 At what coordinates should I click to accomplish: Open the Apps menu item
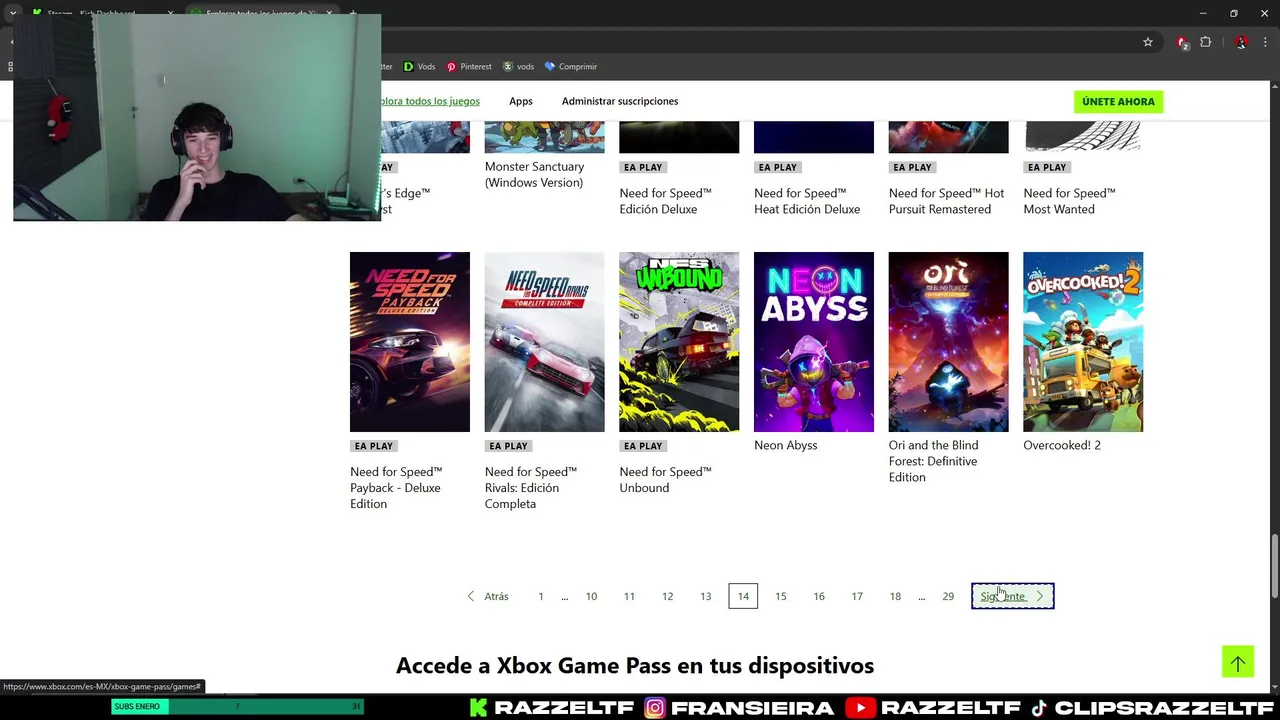tap(521, 101)
